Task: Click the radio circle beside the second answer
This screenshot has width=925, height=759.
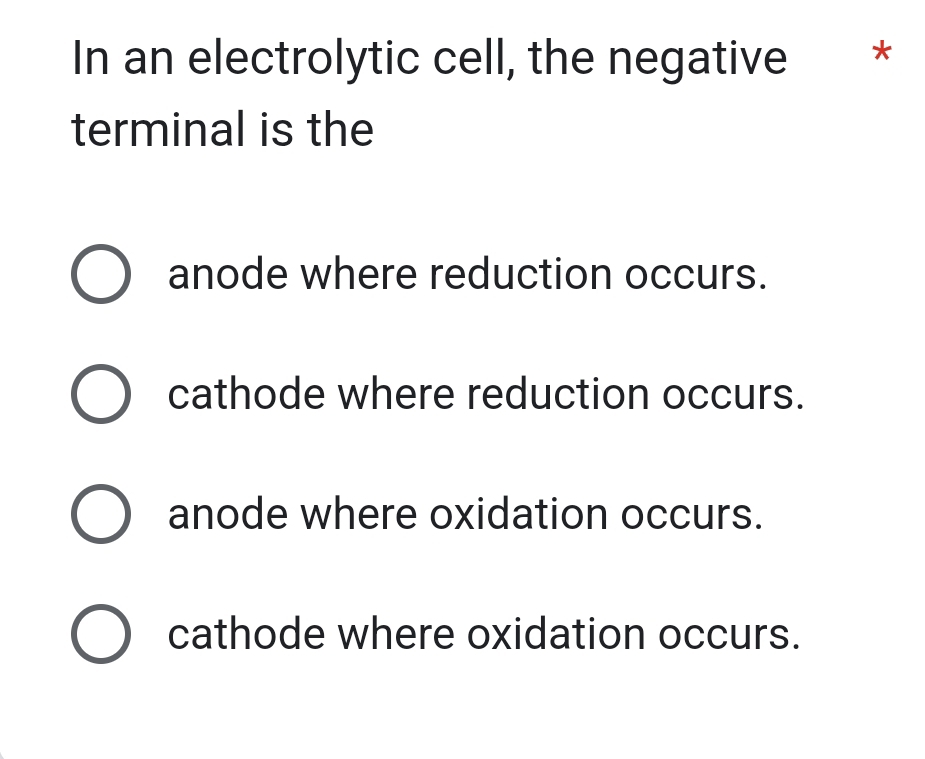Action: (x=101, y=394)
